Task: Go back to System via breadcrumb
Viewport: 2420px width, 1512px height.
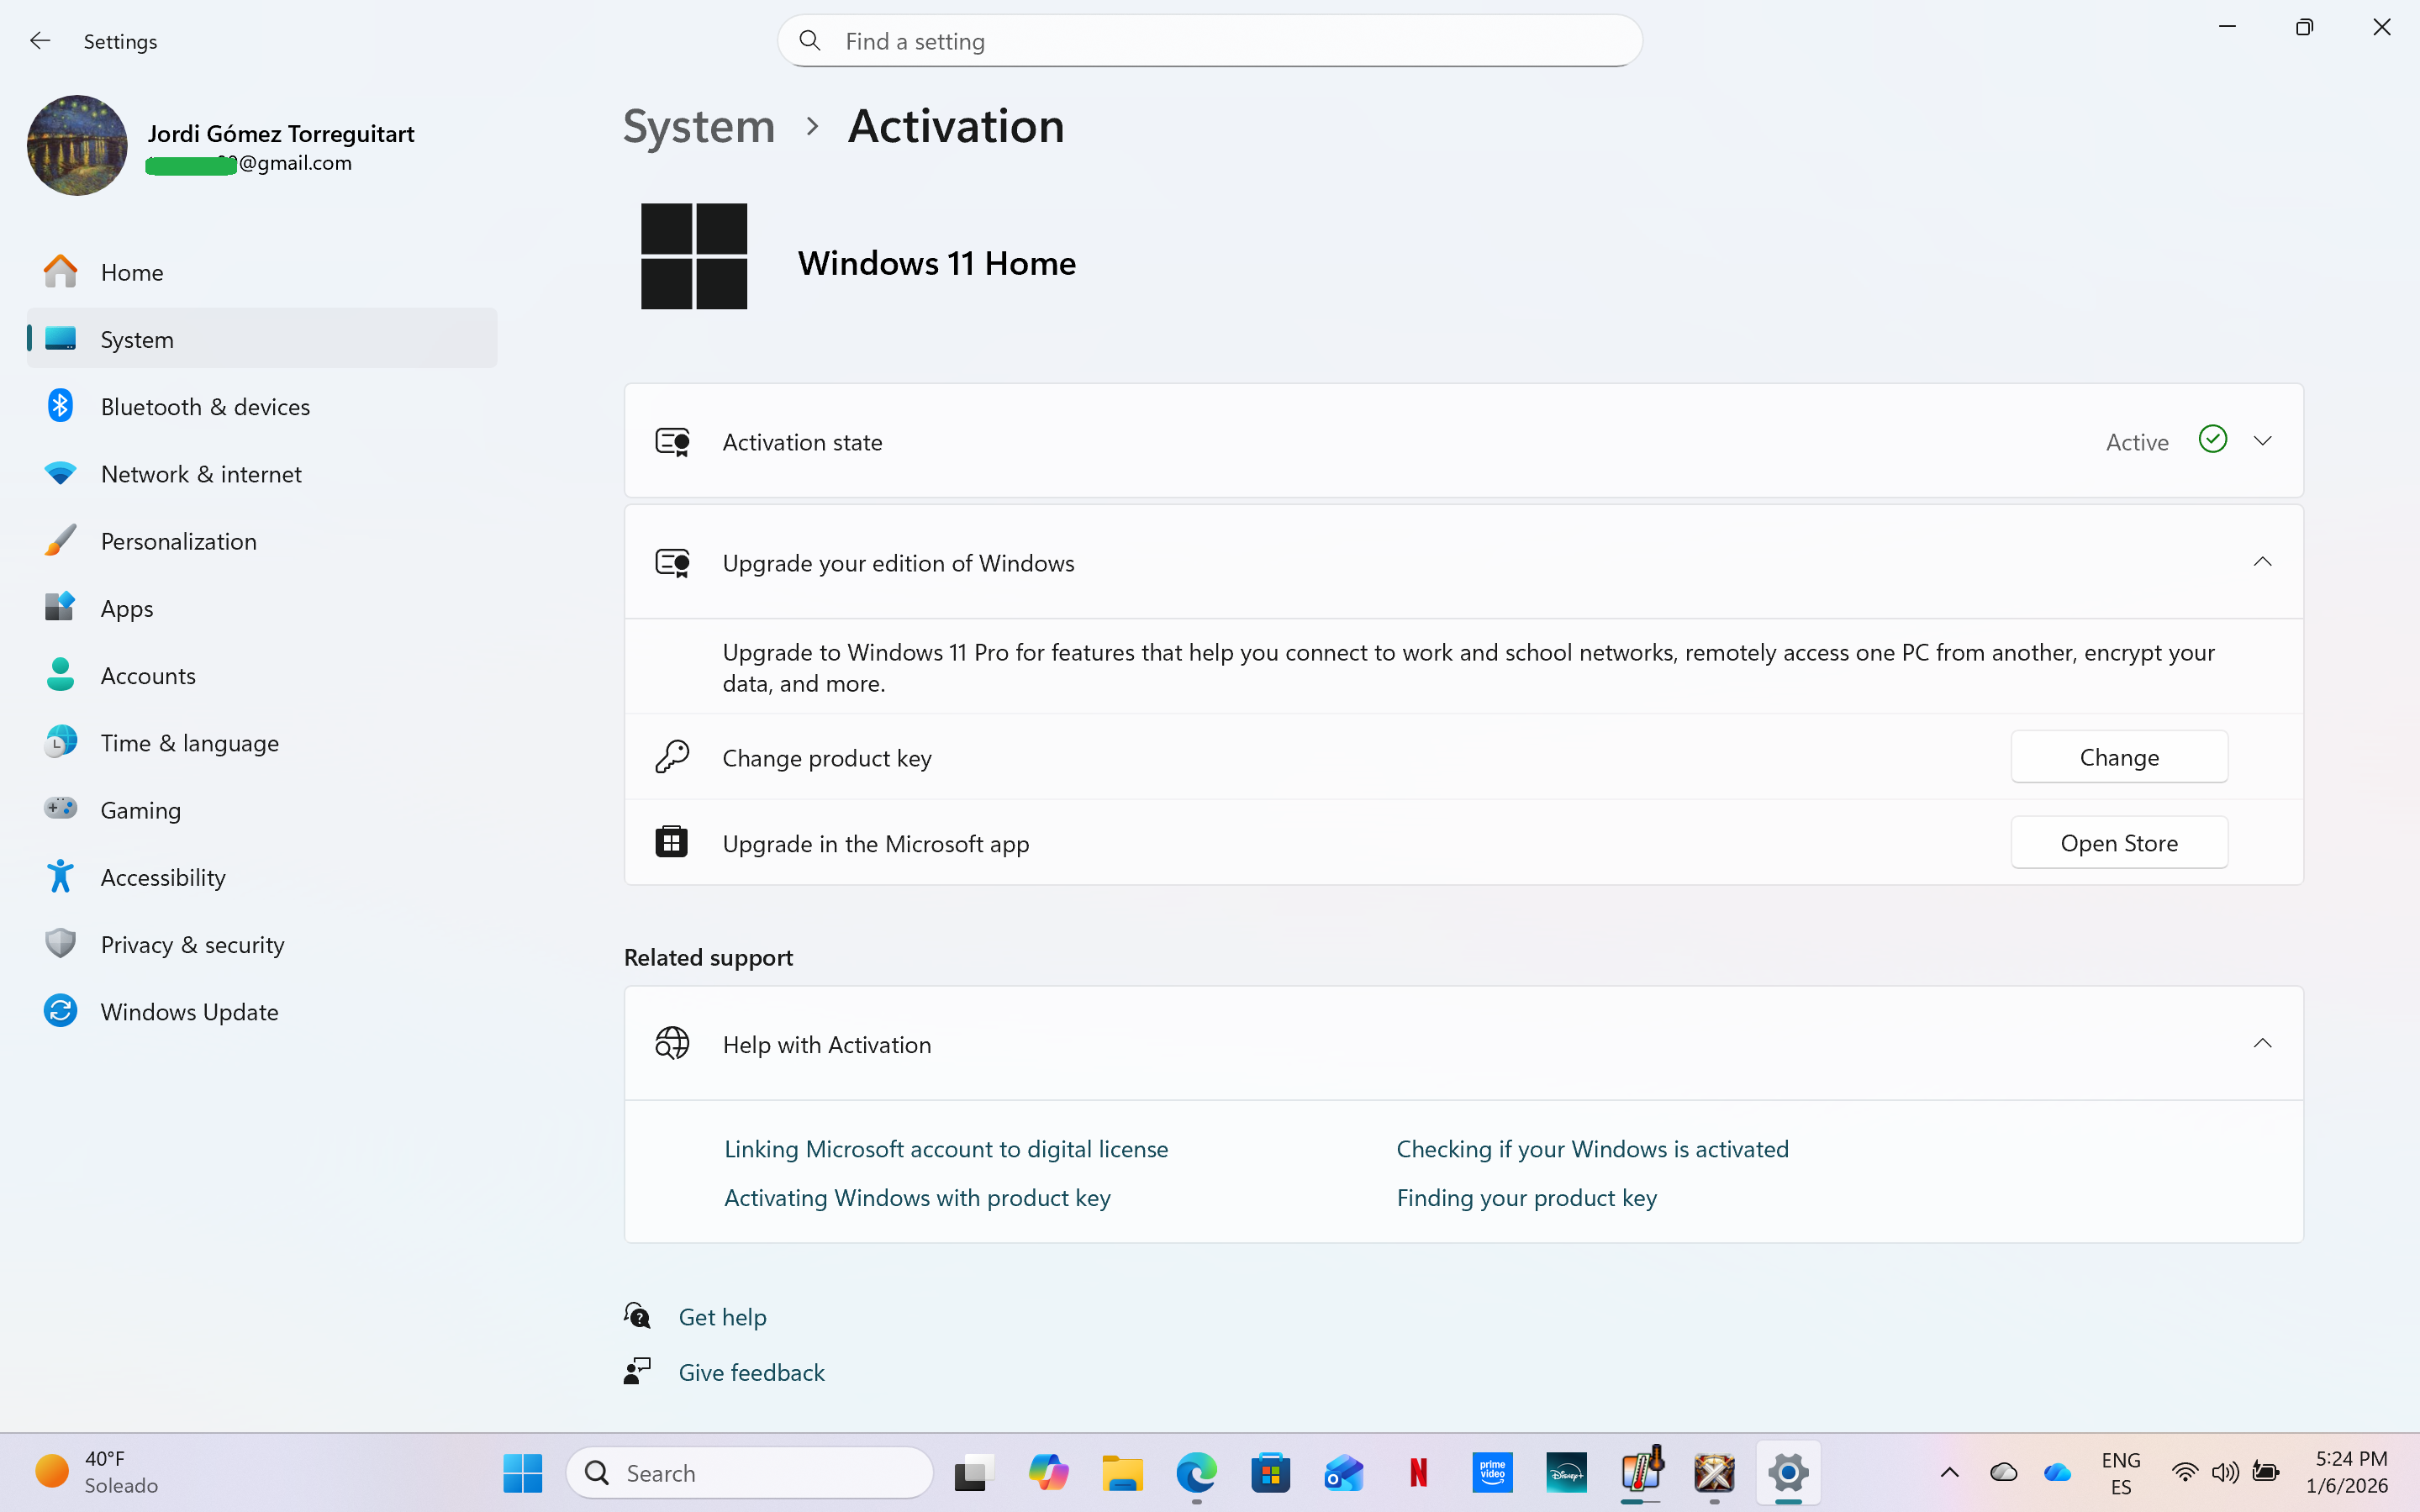Action: 699,126
